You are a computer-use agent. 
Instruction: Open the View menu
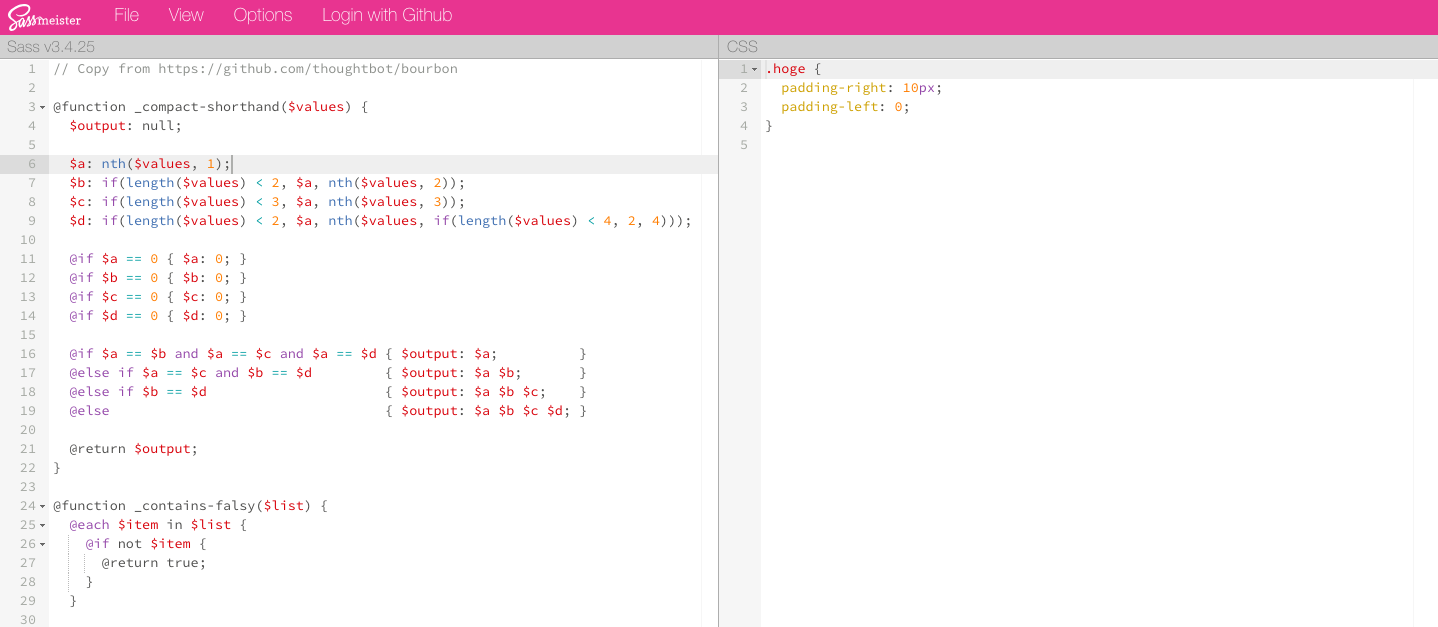186,15
